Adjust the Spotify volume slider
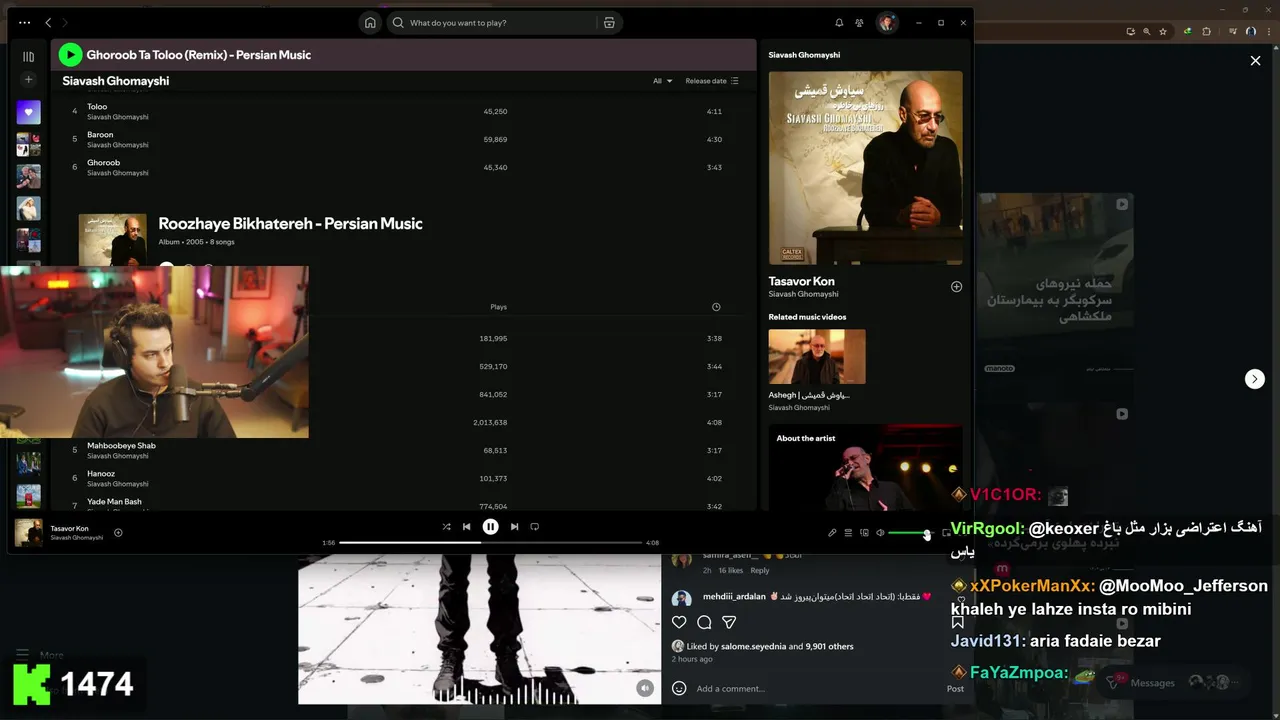1280x720 pixels. (x=909, y=533)
